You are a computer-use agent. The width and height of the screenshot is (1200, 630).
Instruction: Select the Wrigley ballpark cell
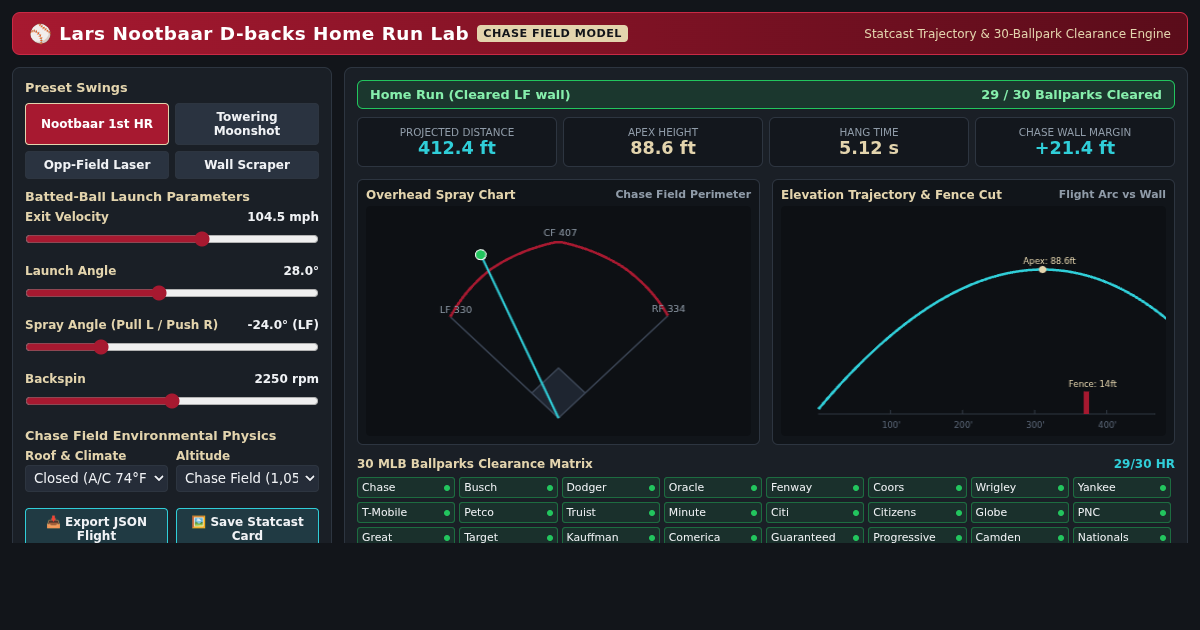(1019, 488)
